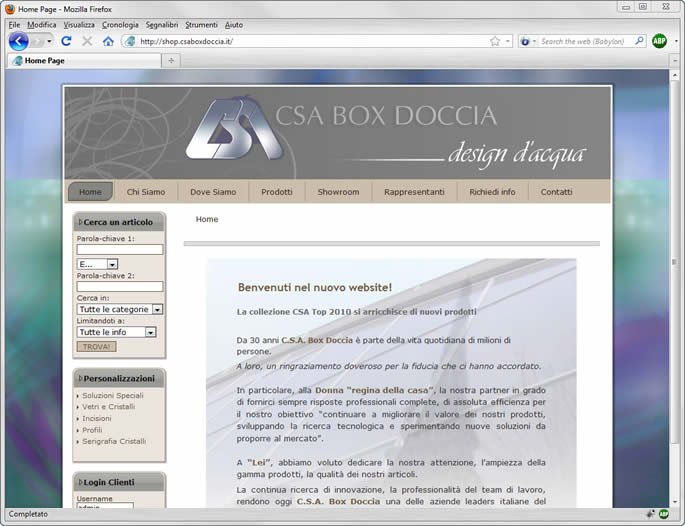Switch to the Prodotti navigation tab
The width and height of the screenshot is (685, 526).
277,192
